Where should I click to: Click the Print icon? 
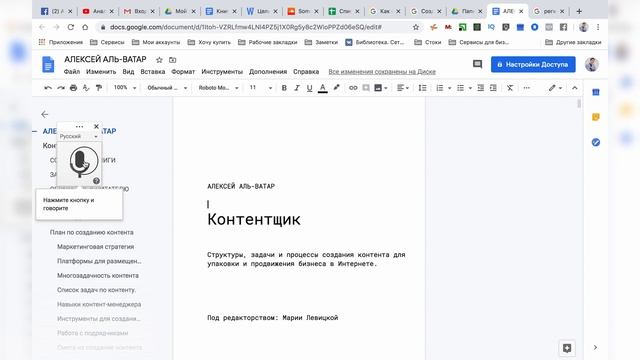click(x=73, y=88)
